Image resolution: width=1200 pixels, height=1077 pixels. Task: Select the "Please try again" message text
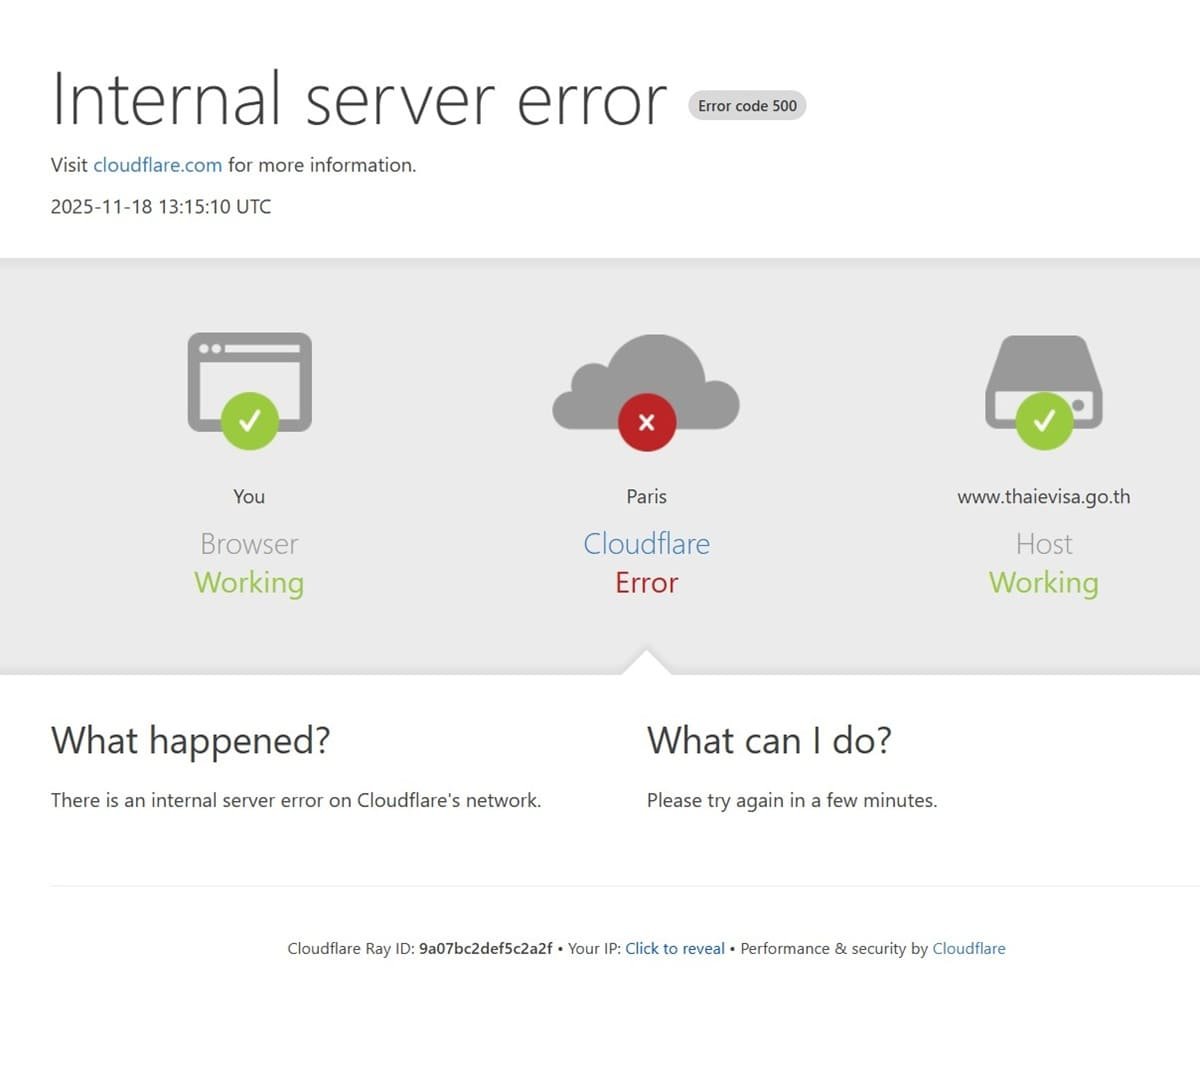(792, 800)
